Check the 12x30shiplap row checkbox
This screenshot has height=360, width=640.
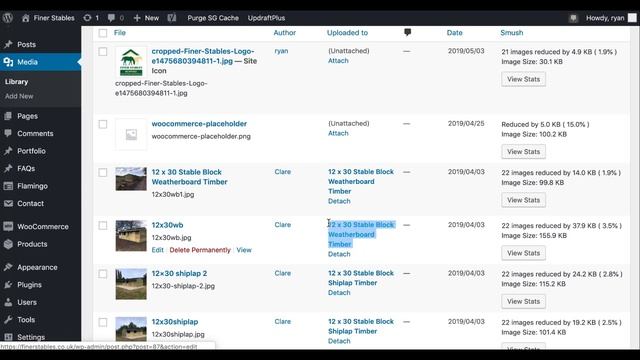coord(103,322)
